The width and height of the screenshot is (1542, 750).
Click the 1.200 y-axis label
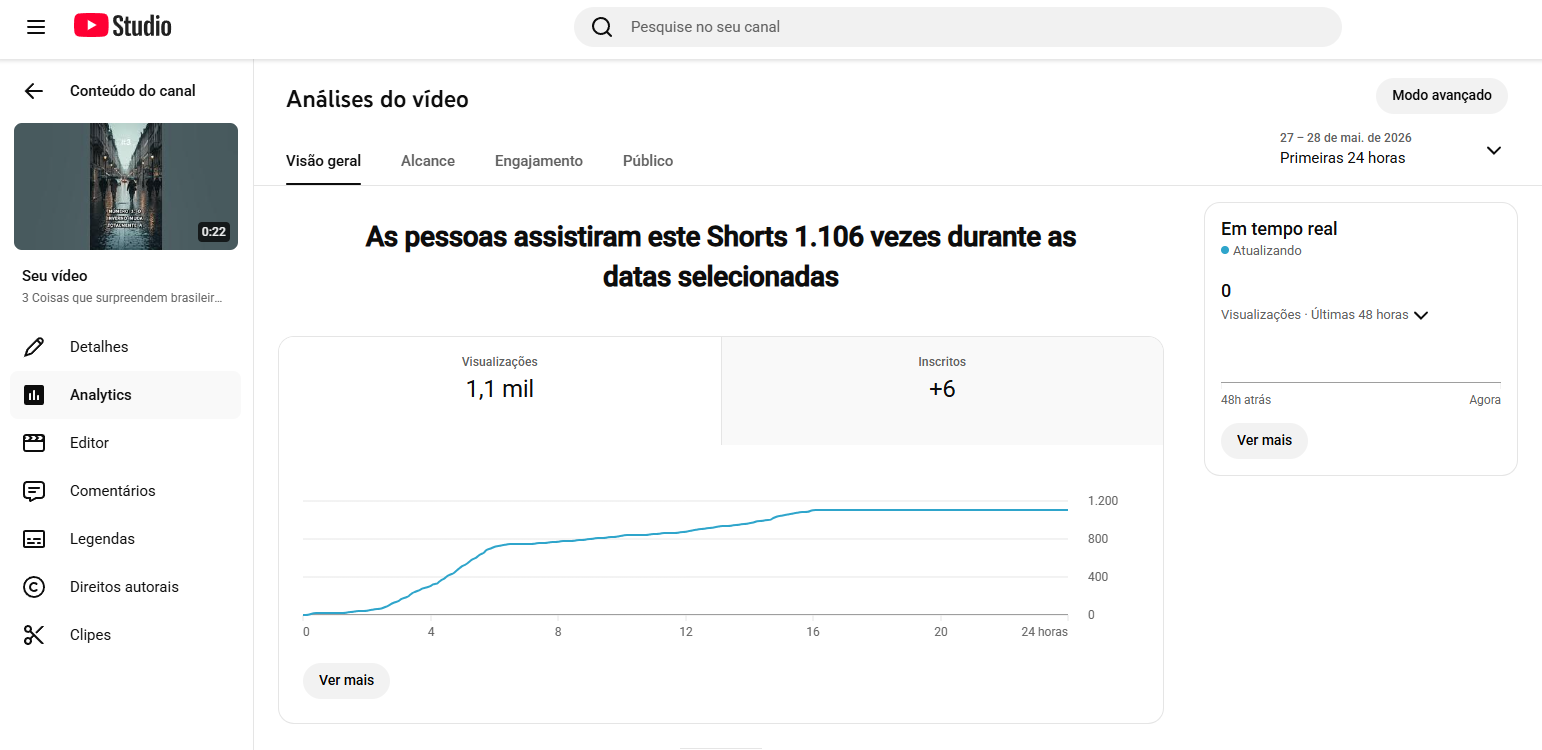(x=1103, y=501)
